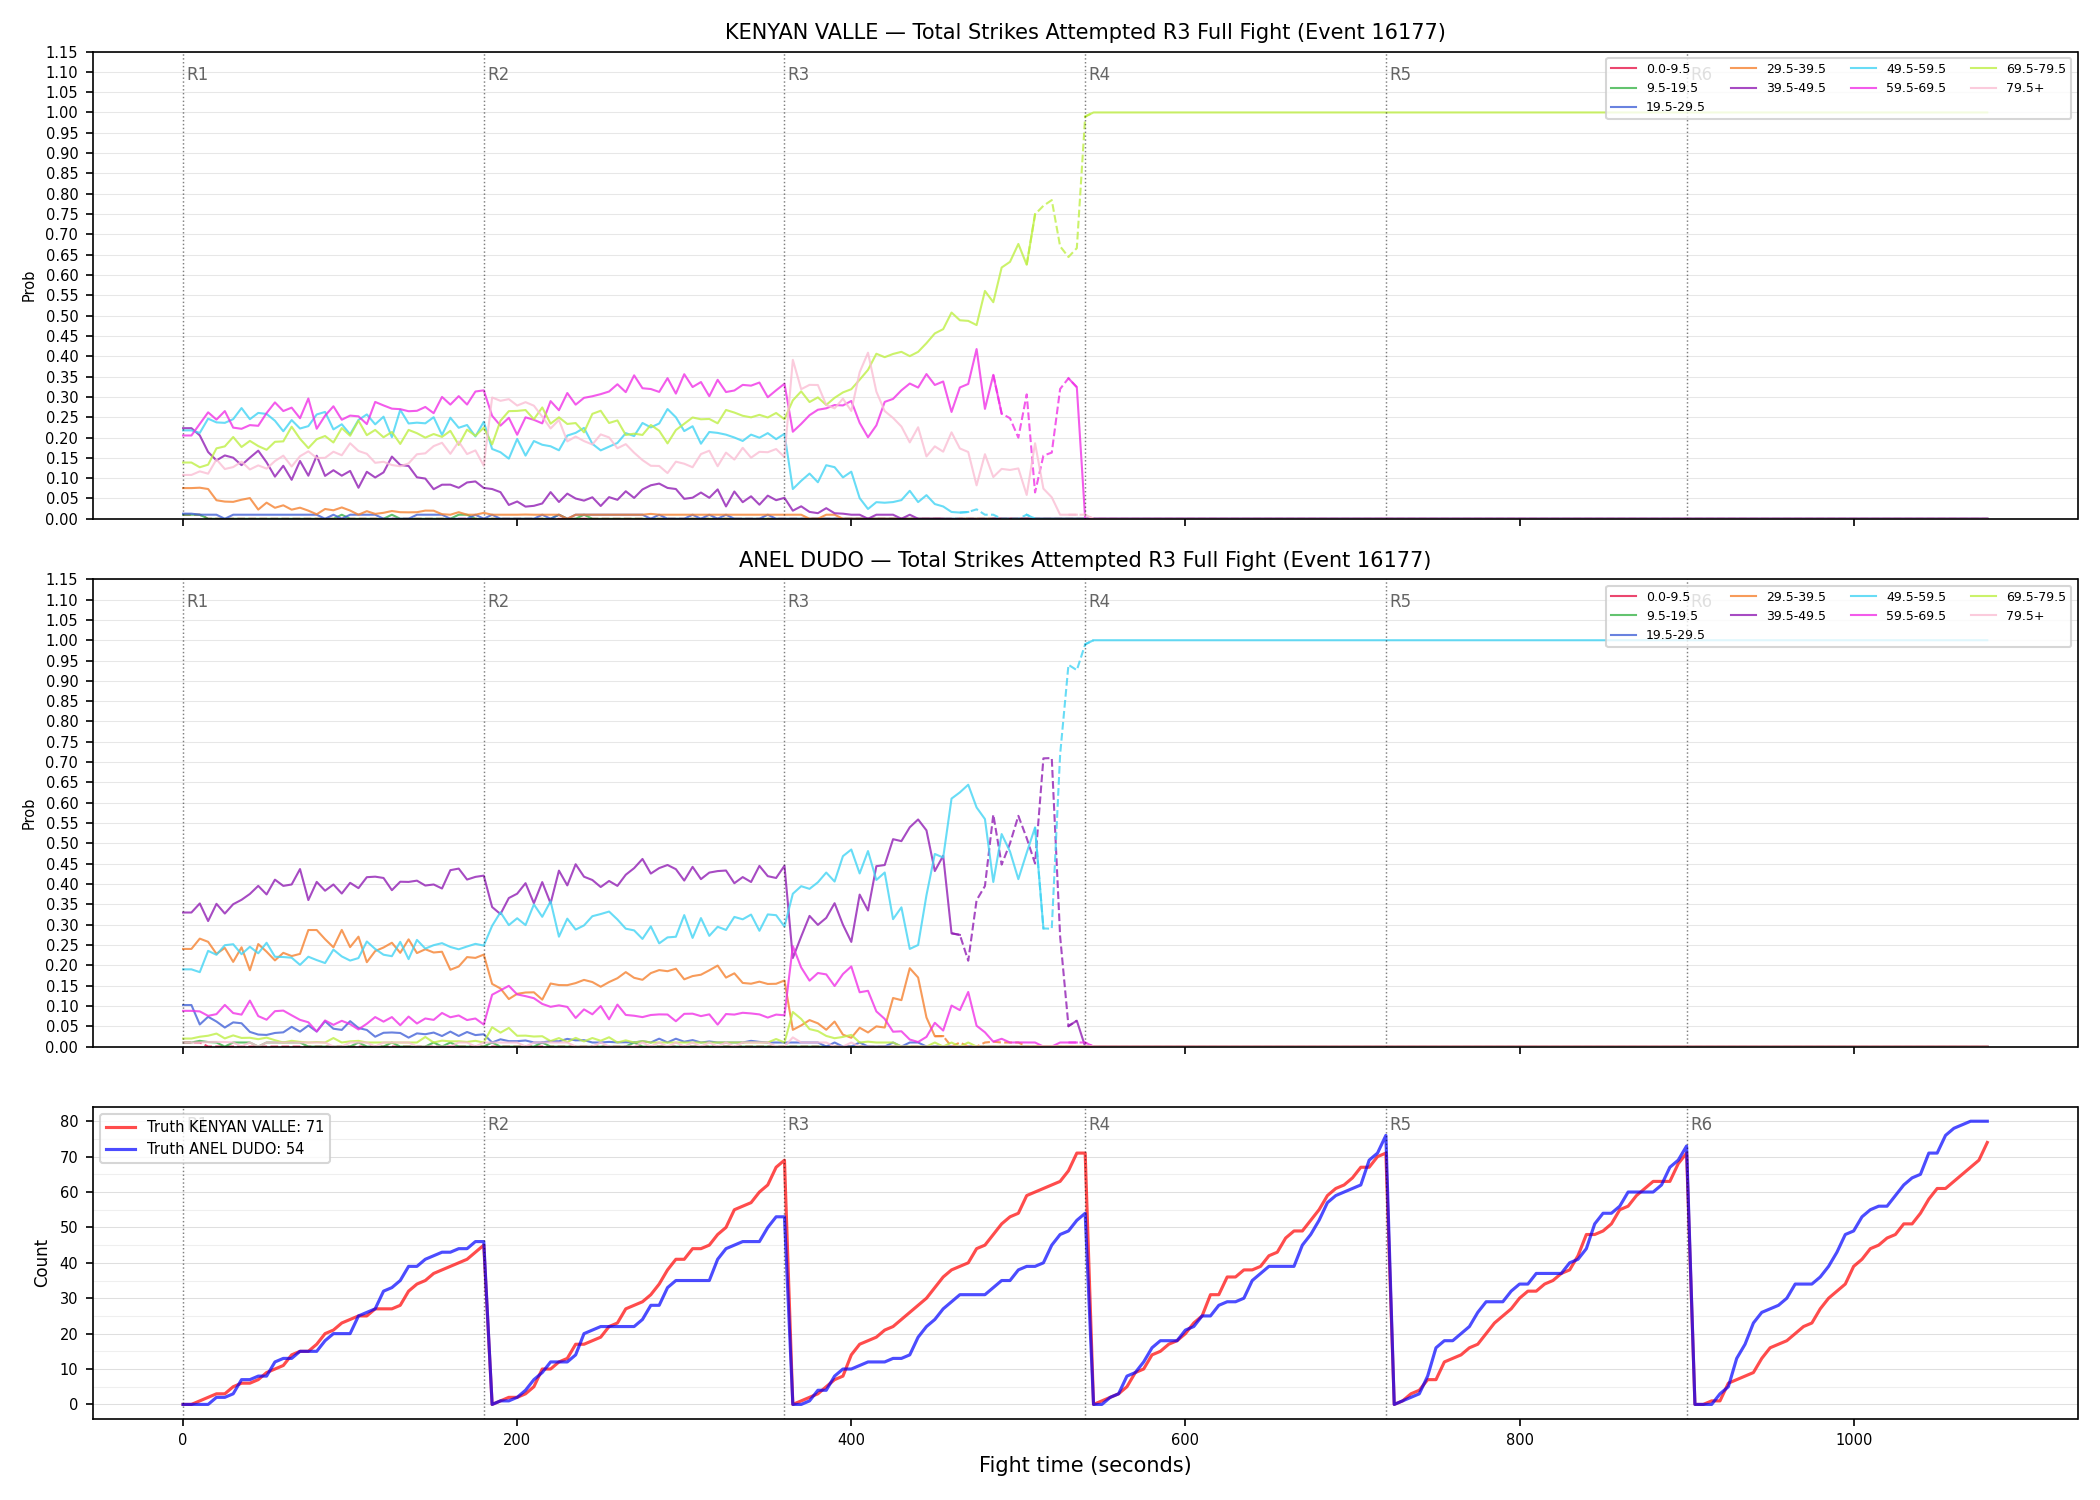Click R4 marker in the Count chart

click(1099, 1124)
